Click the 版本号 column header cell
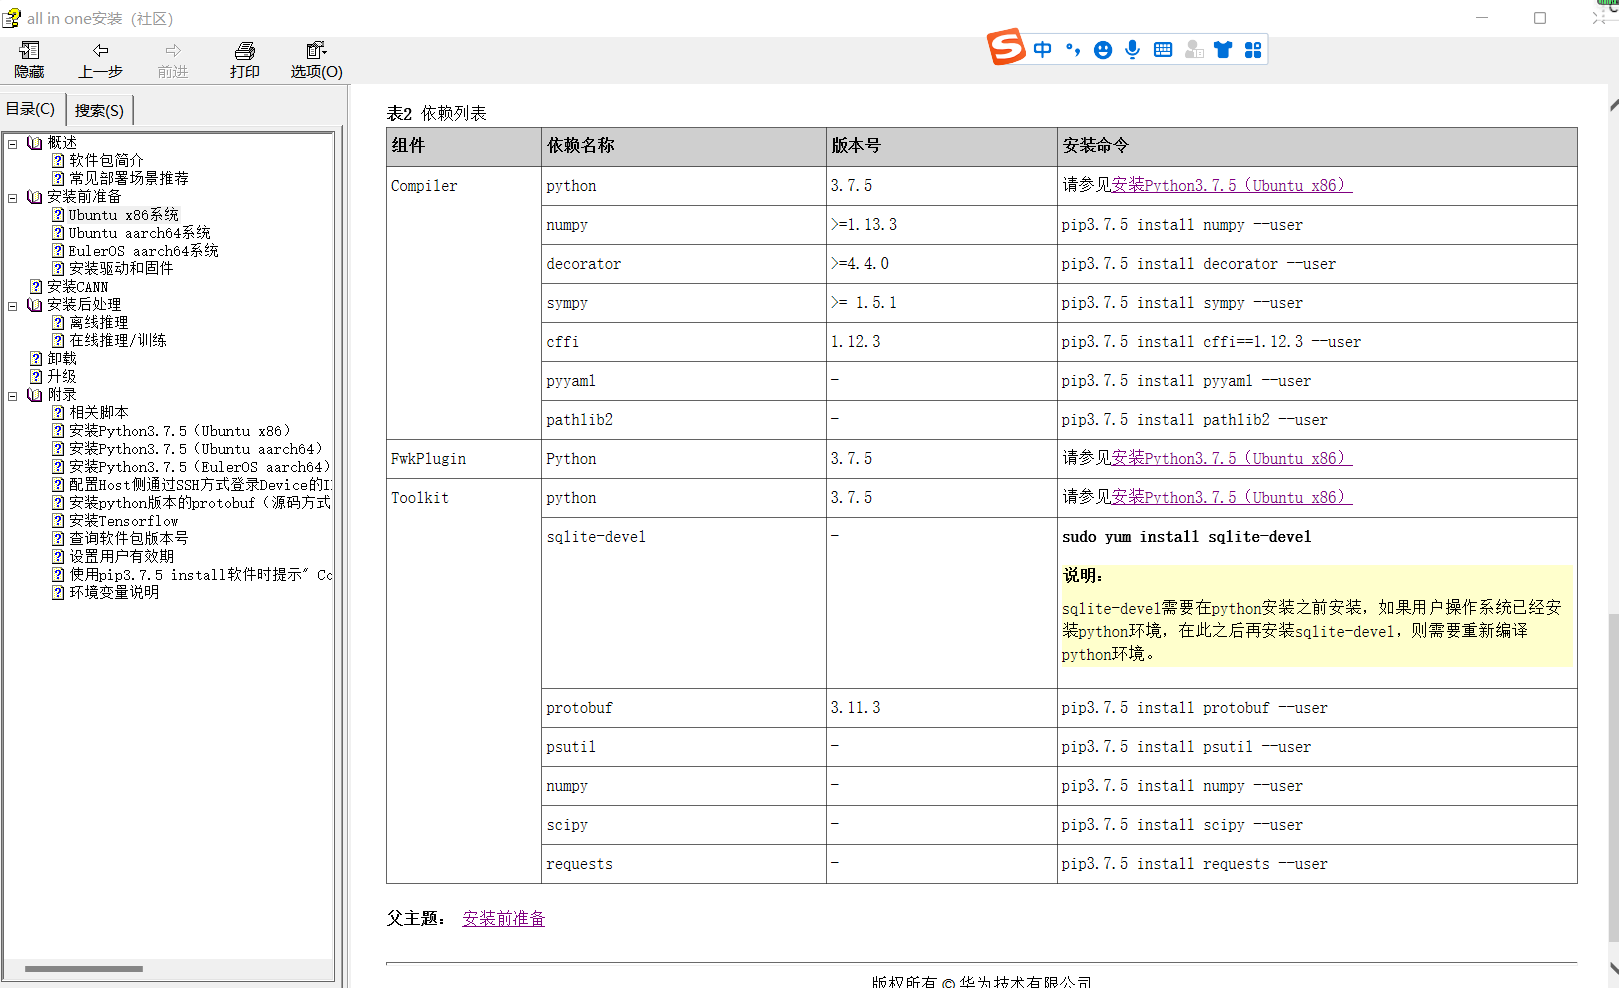1619x988 pixels. [942, 146]
